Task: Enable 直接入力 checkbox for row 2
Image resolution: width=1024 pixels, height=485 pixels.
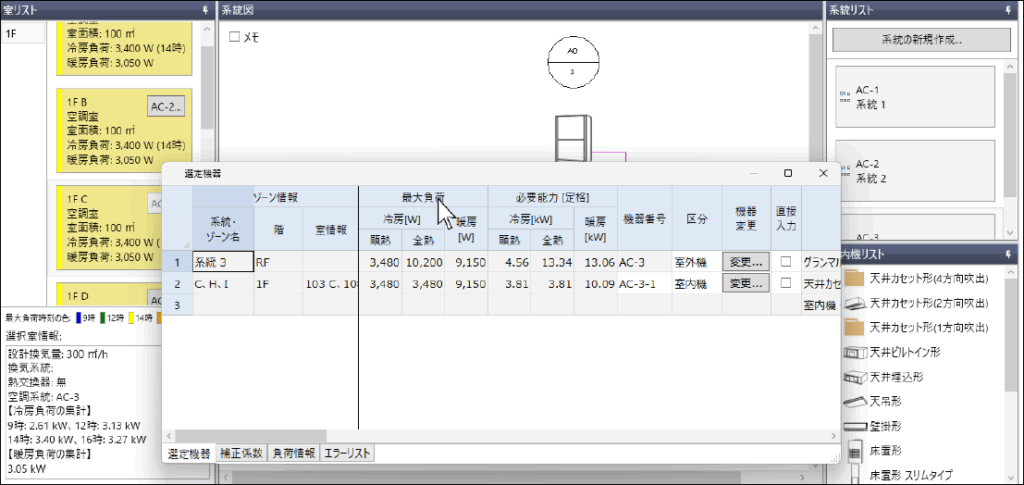Action: click(x=785, y=284)
